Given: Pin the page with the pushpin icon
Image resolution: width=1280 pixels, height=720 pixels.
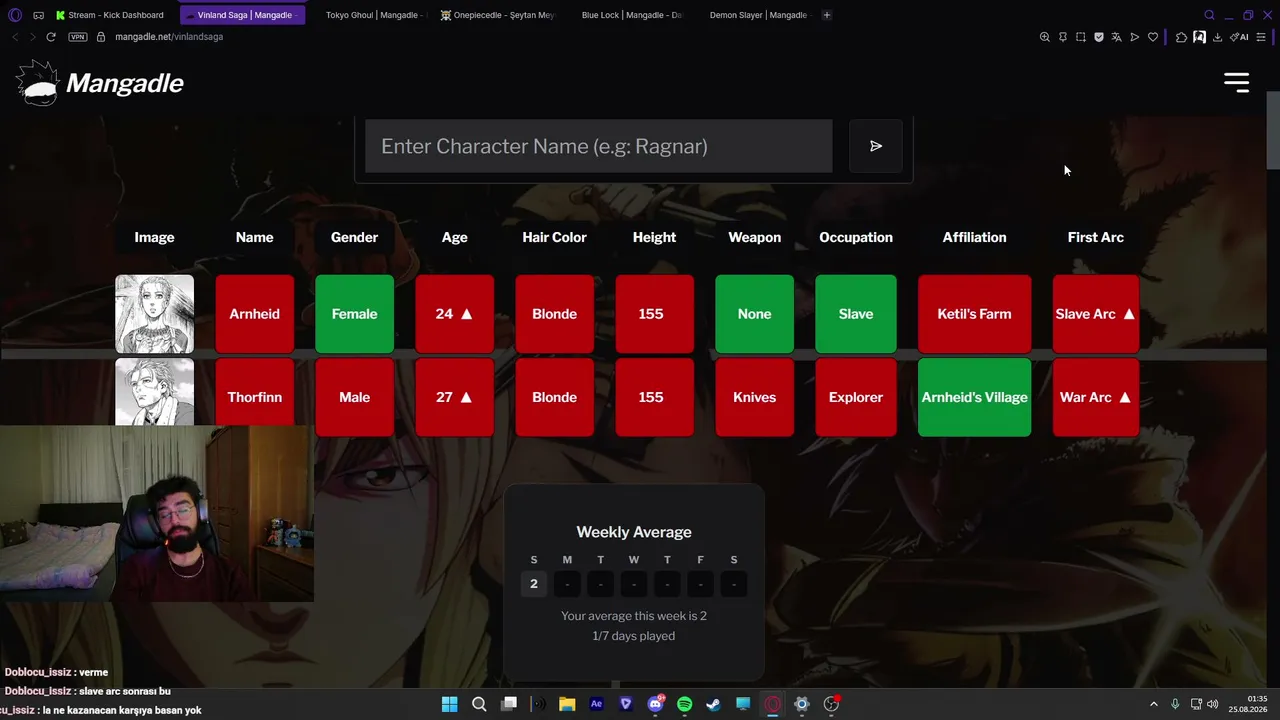Looking at the screenshot, I should pyautogui.click(x=1063, y=37).
